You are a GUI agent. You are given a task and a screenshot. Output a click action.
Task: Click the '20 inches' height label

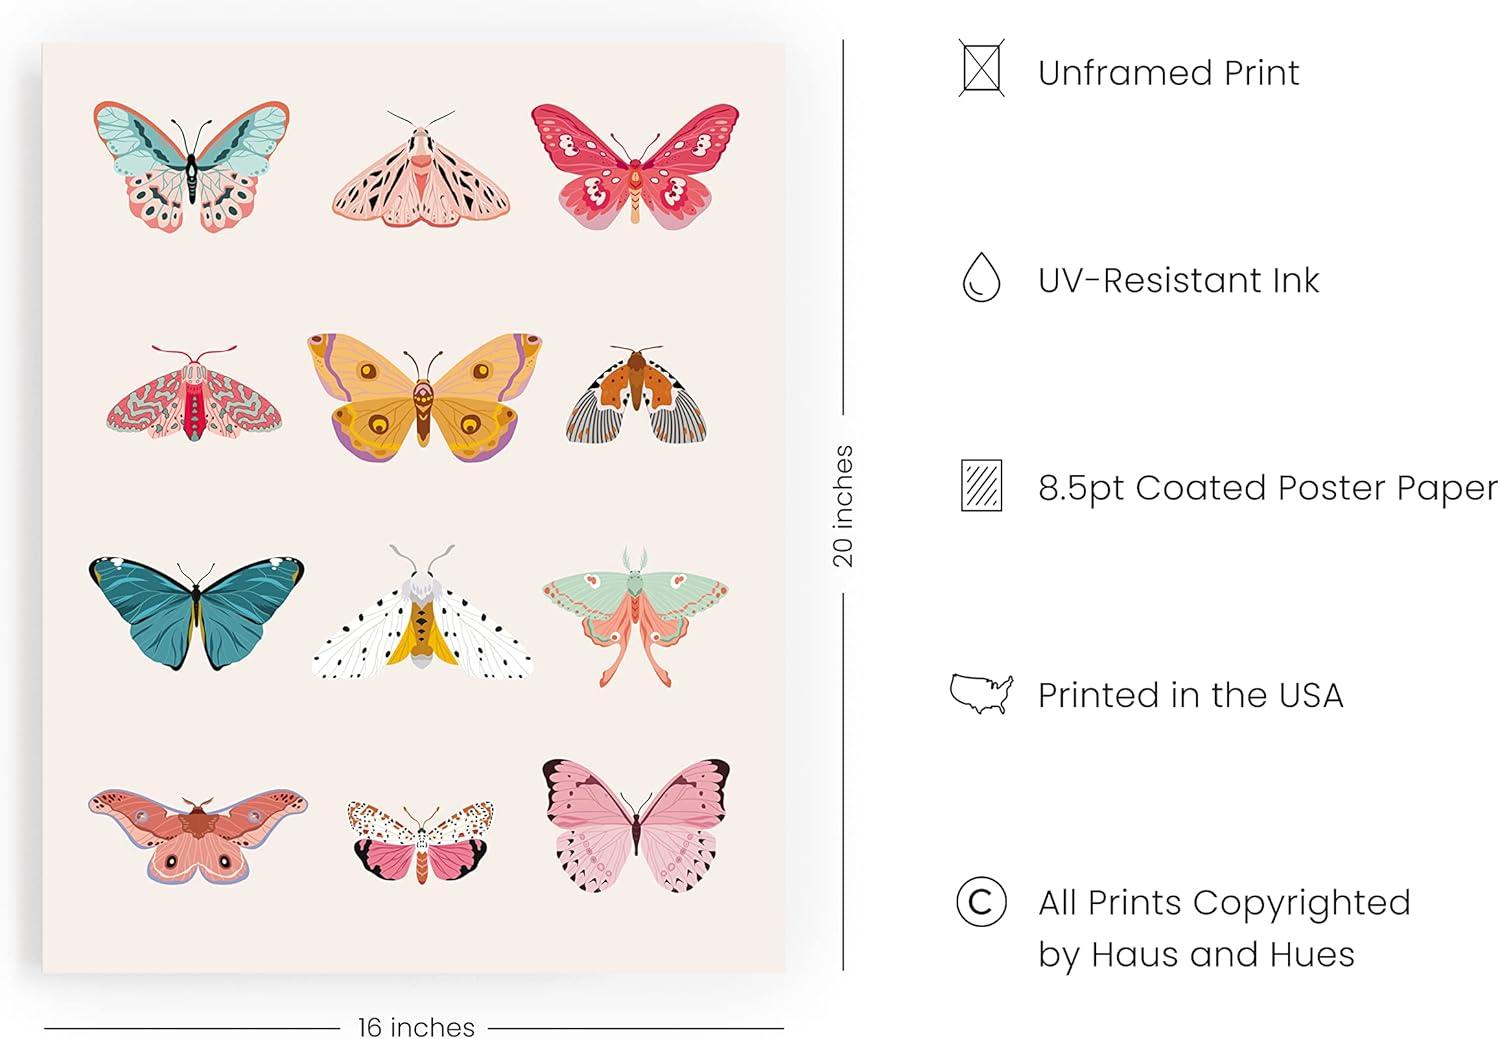click(843, 506)
